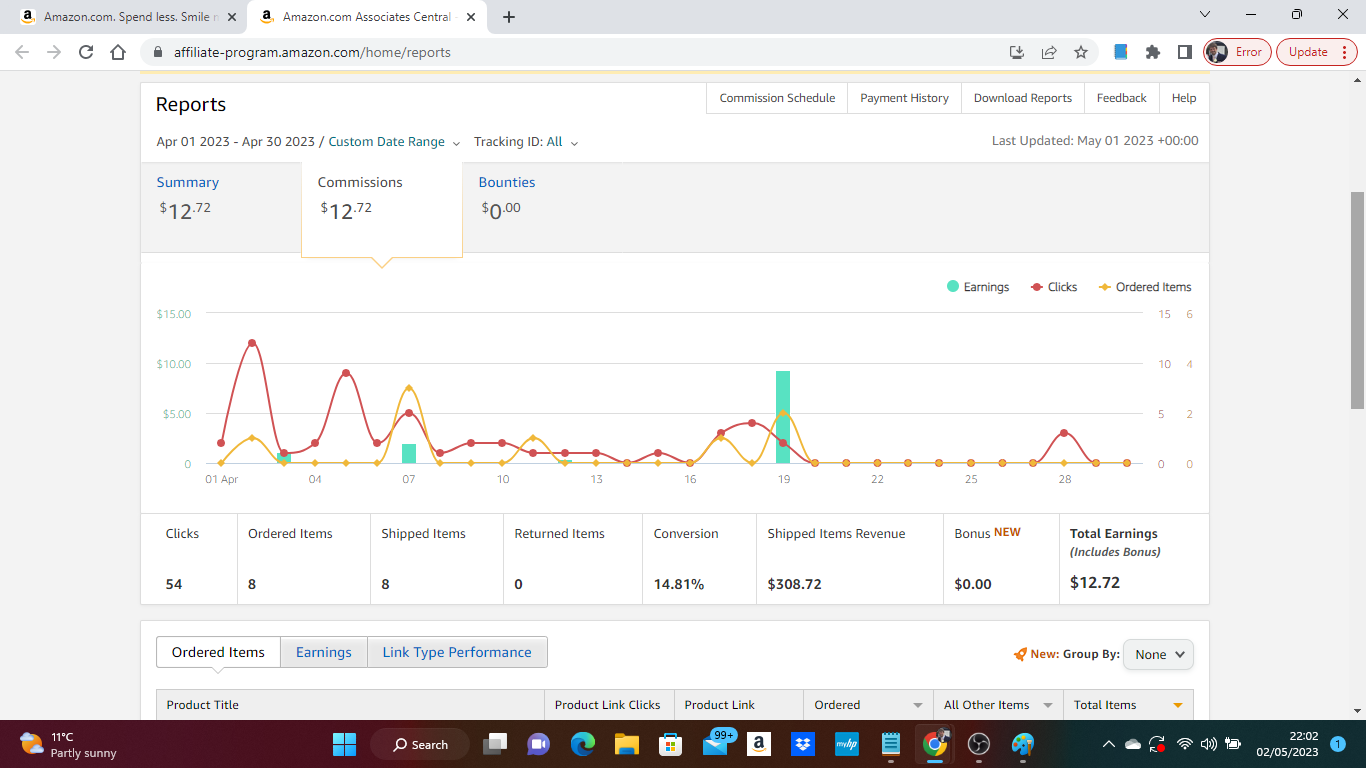Switch to the Earnings table tab

pos(324,652)
